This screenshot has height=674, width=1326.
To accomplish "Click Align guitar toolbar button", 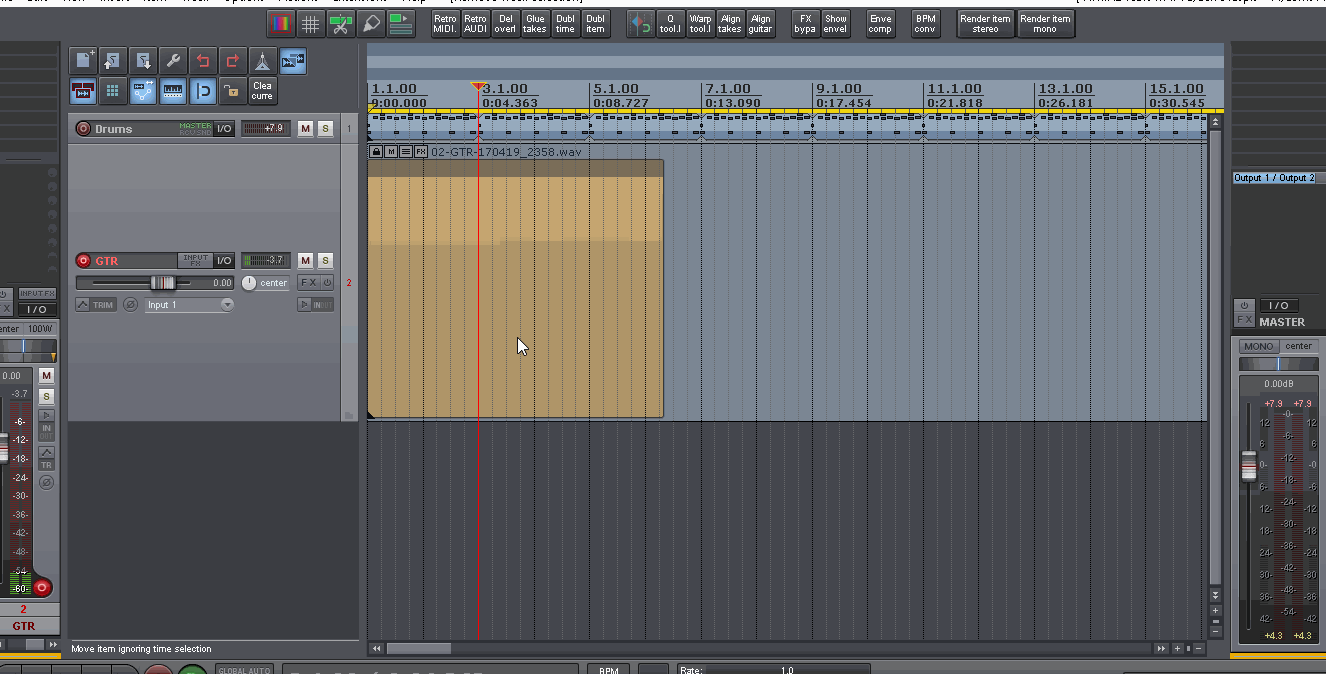I will tap(760, 24).
